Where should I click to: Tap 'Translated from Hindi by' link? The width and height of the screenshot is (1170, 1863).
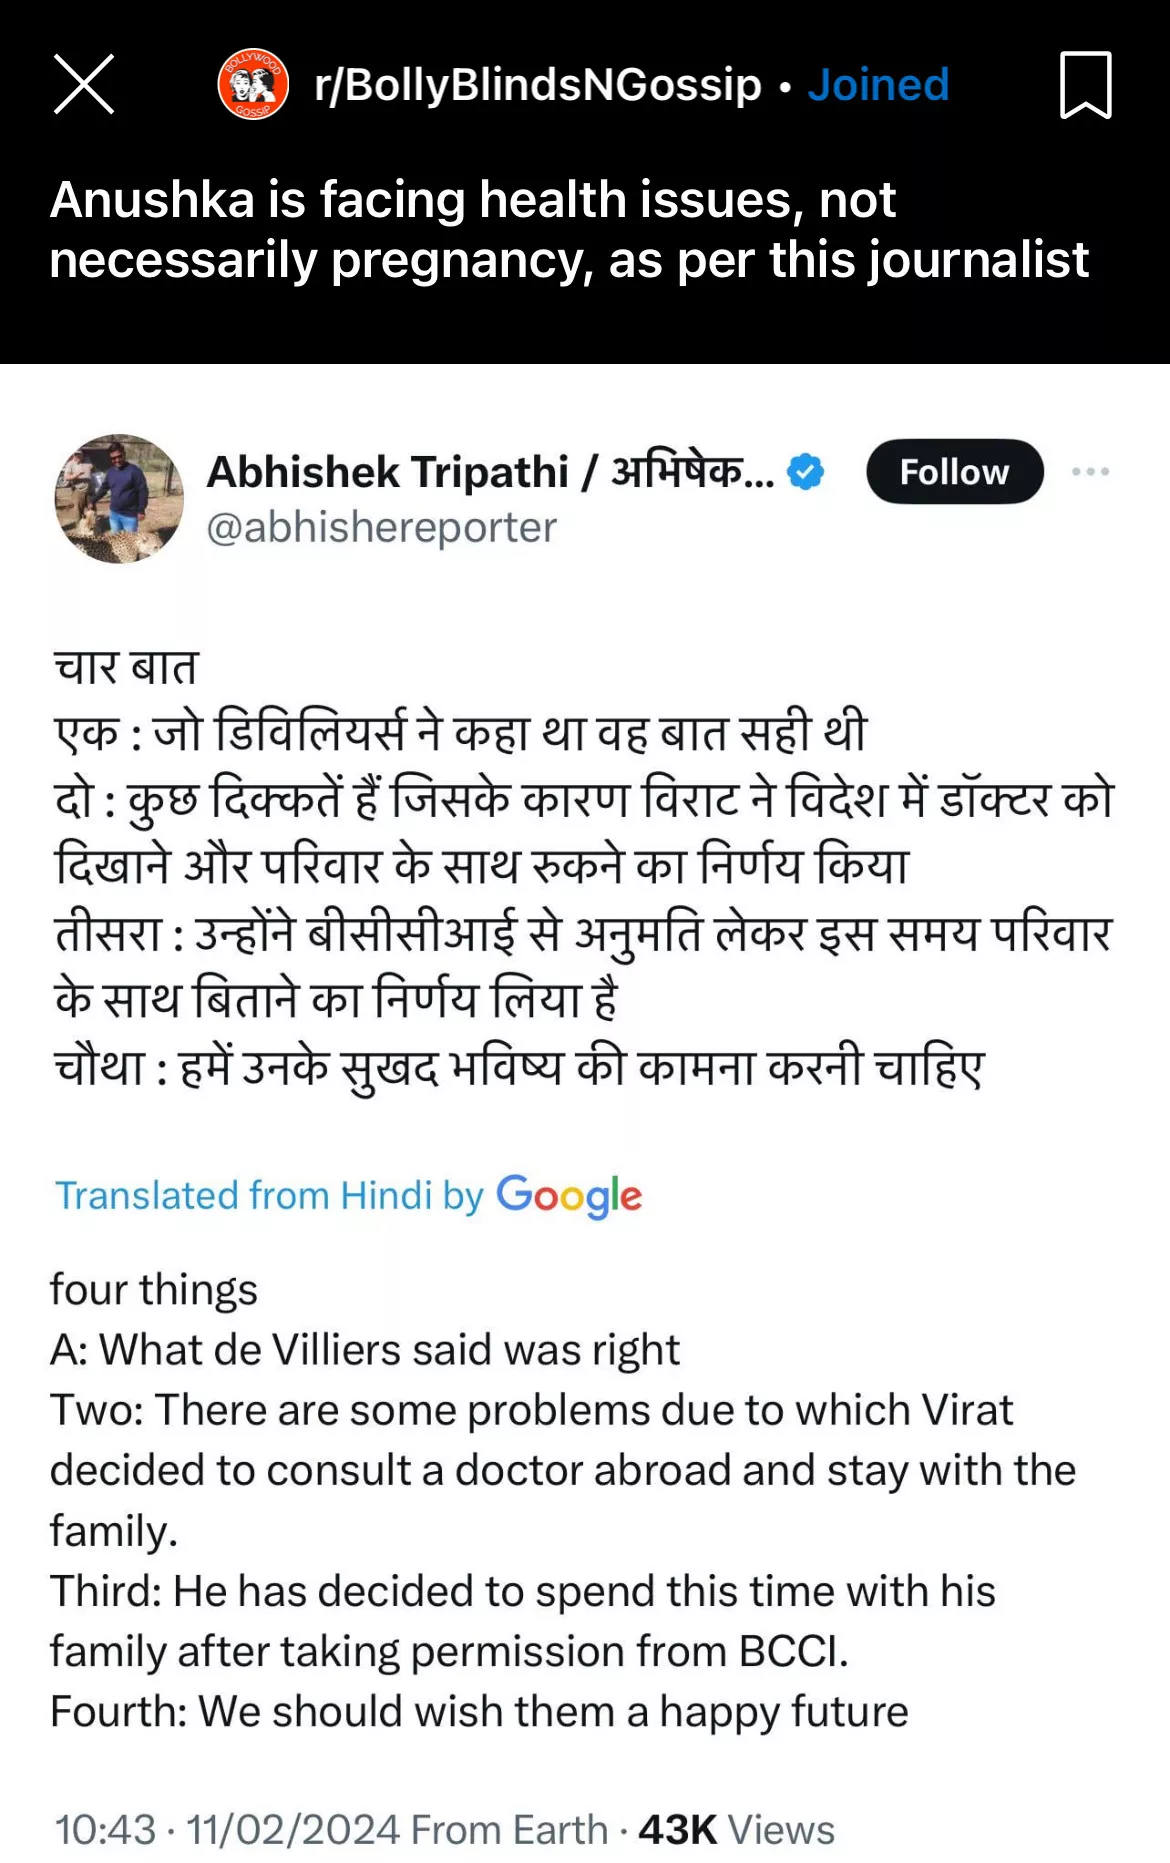(269, 1196)
